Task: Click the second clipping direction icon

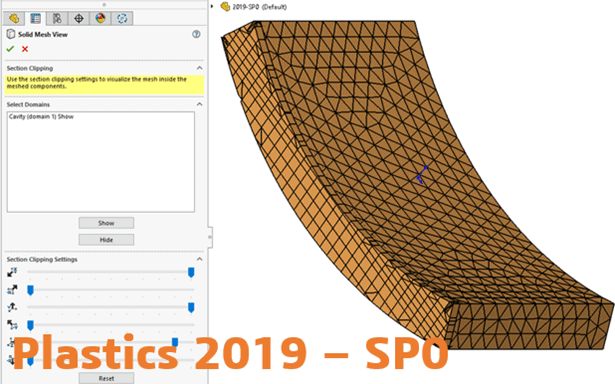Action: [12, 290]
